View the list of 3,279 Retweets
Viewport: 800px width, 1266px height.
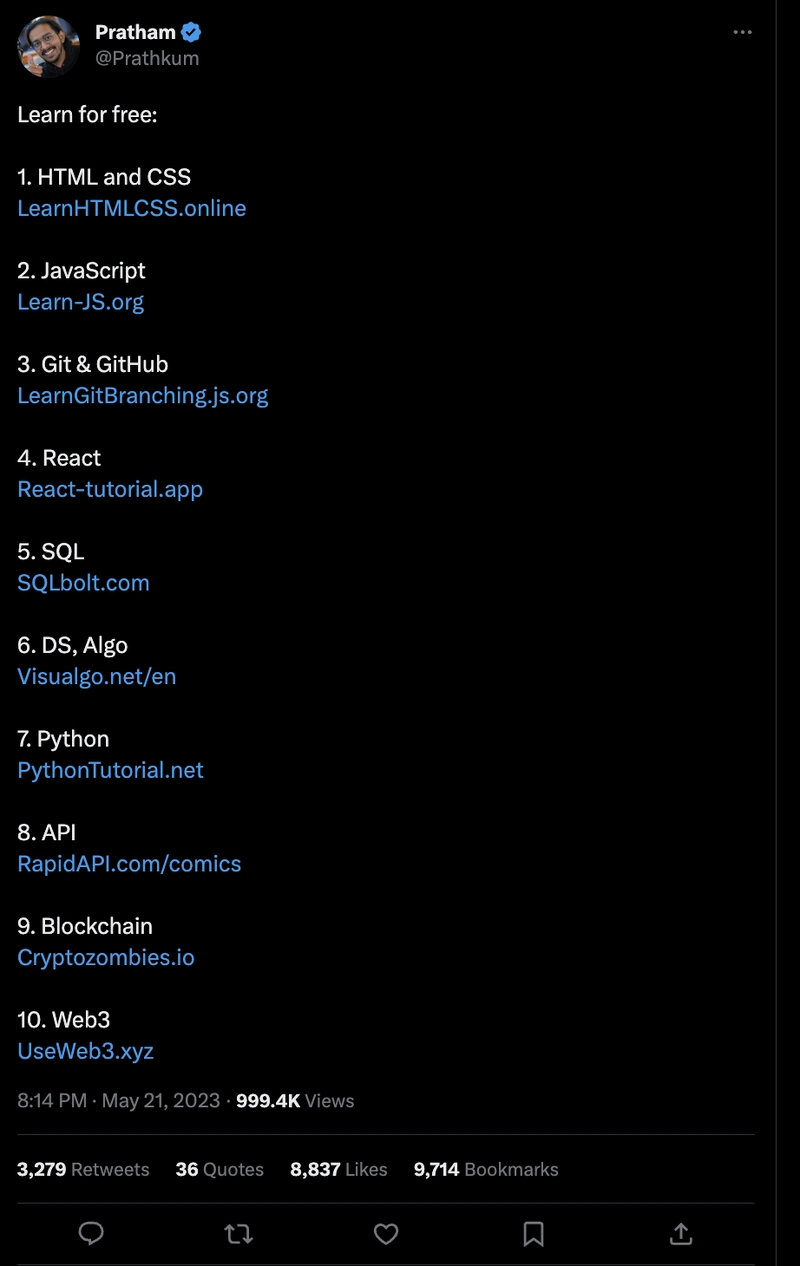tap(83, 1169)
